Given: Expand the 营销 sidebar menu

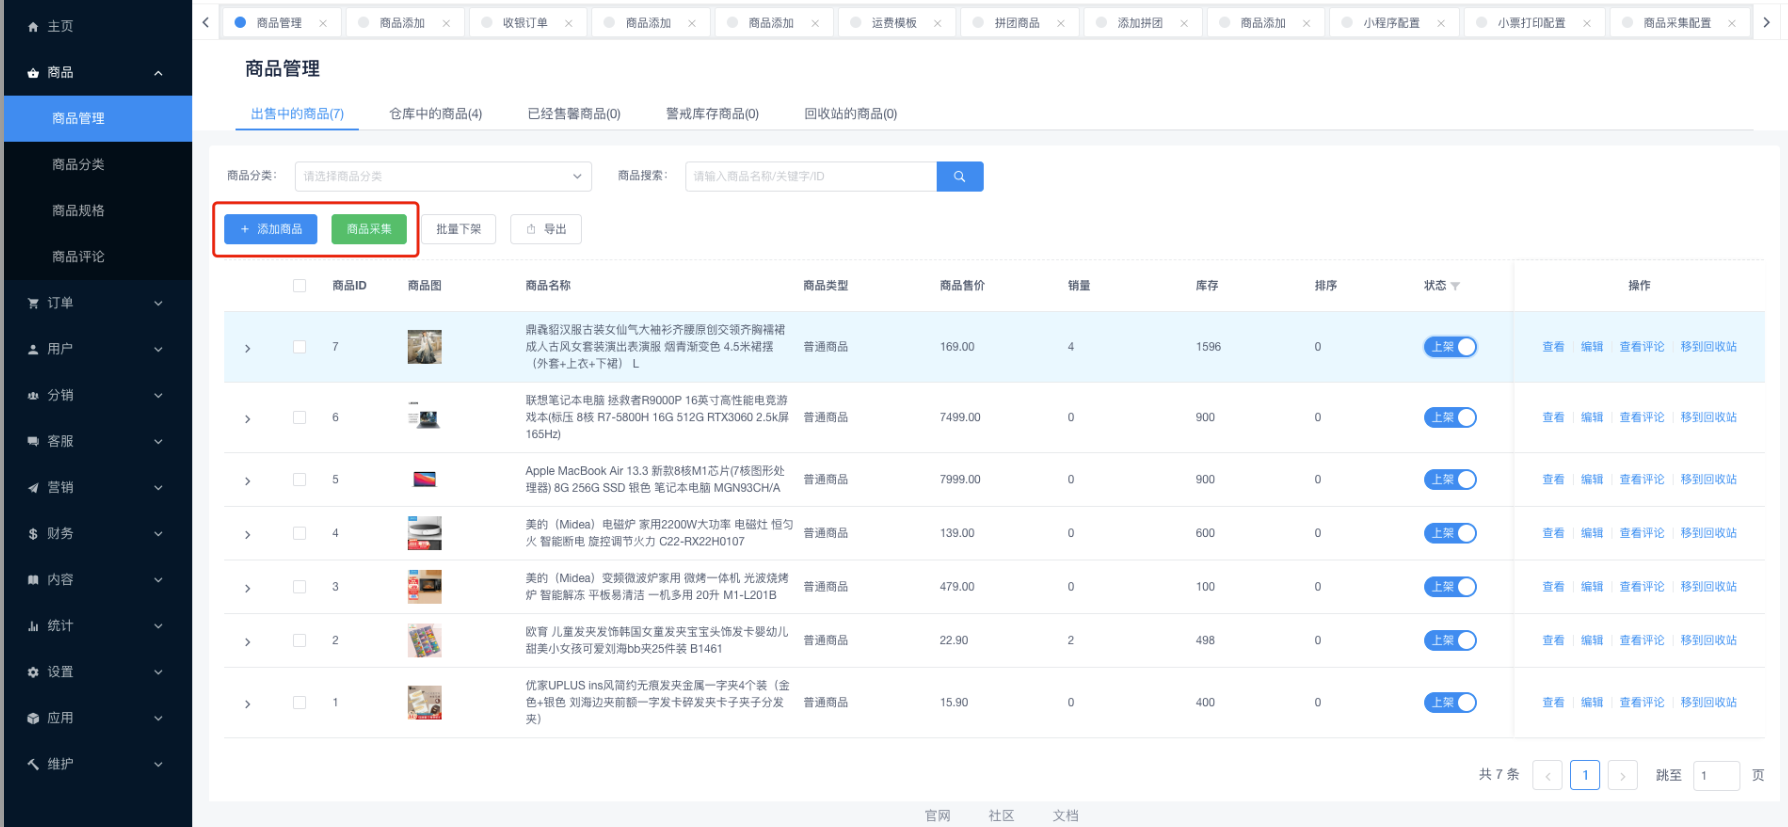Looking at the screenshot, I should click(95, 488).
